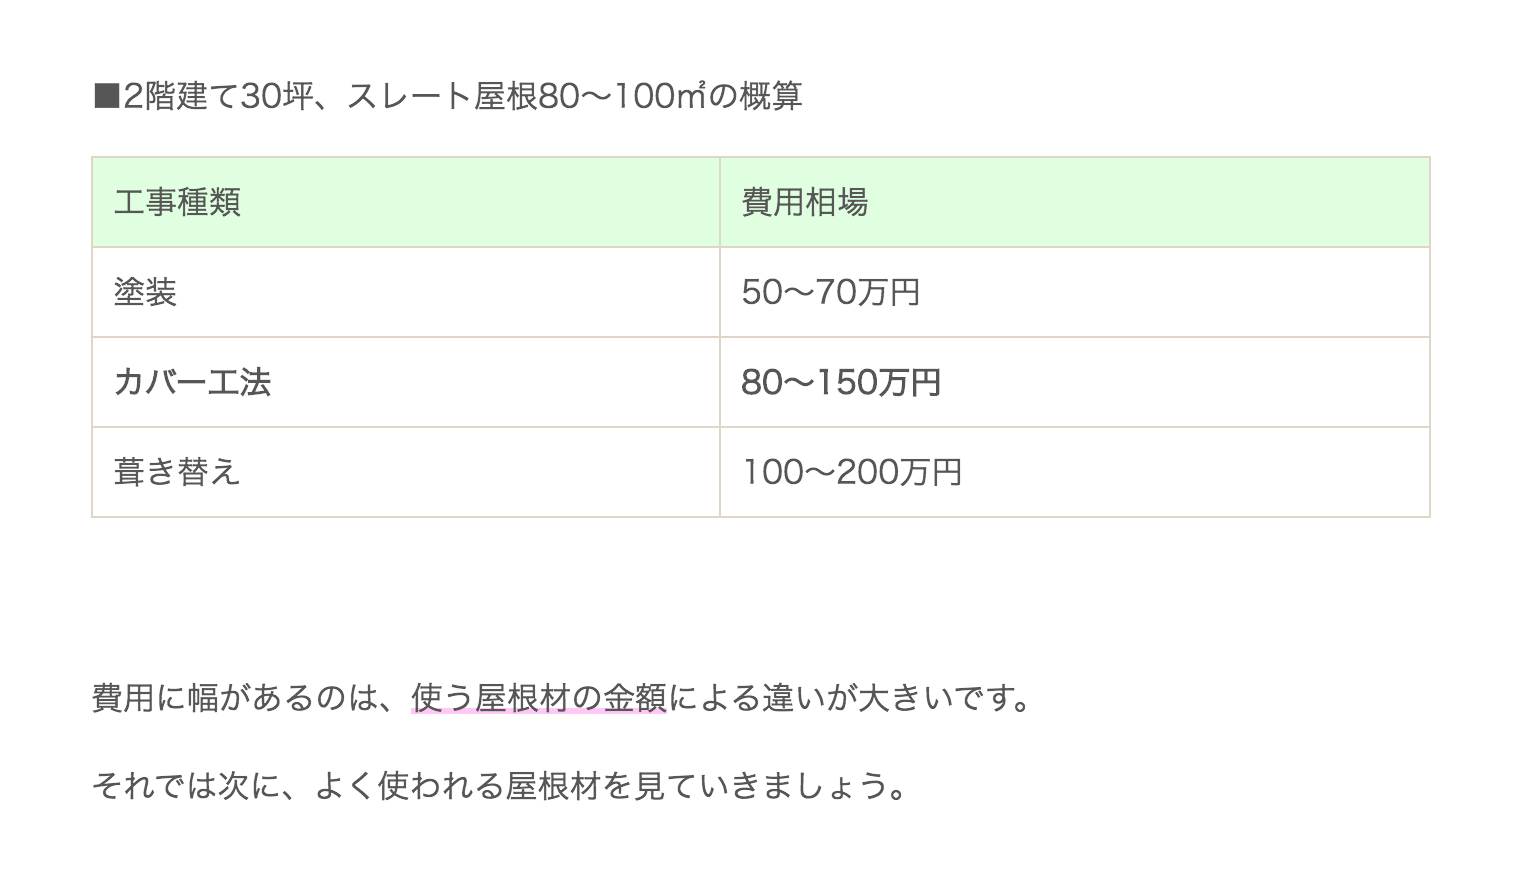Click the heading about 2階建て30坪 slate roof estimate
1521x889 pixels.
point(447,96)
